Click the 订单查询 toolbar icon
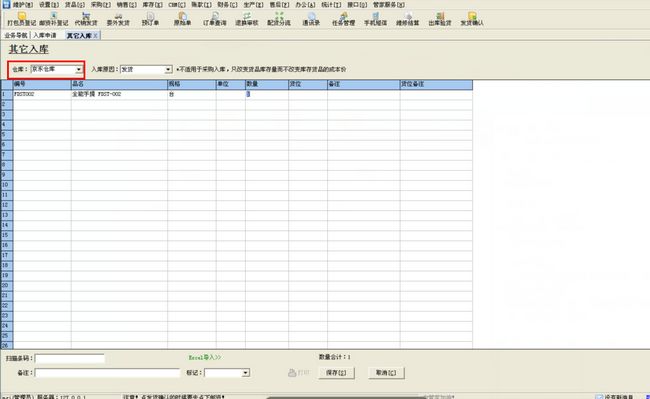This screenshot has height=399, width=650. click(x=215, y=19)
